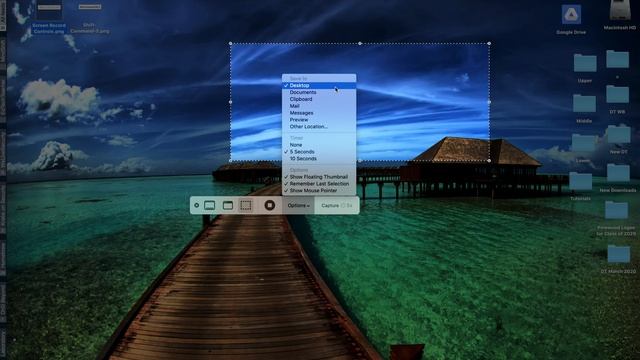Select the Upper folder on desktop
640x360 pixels.
585,63
